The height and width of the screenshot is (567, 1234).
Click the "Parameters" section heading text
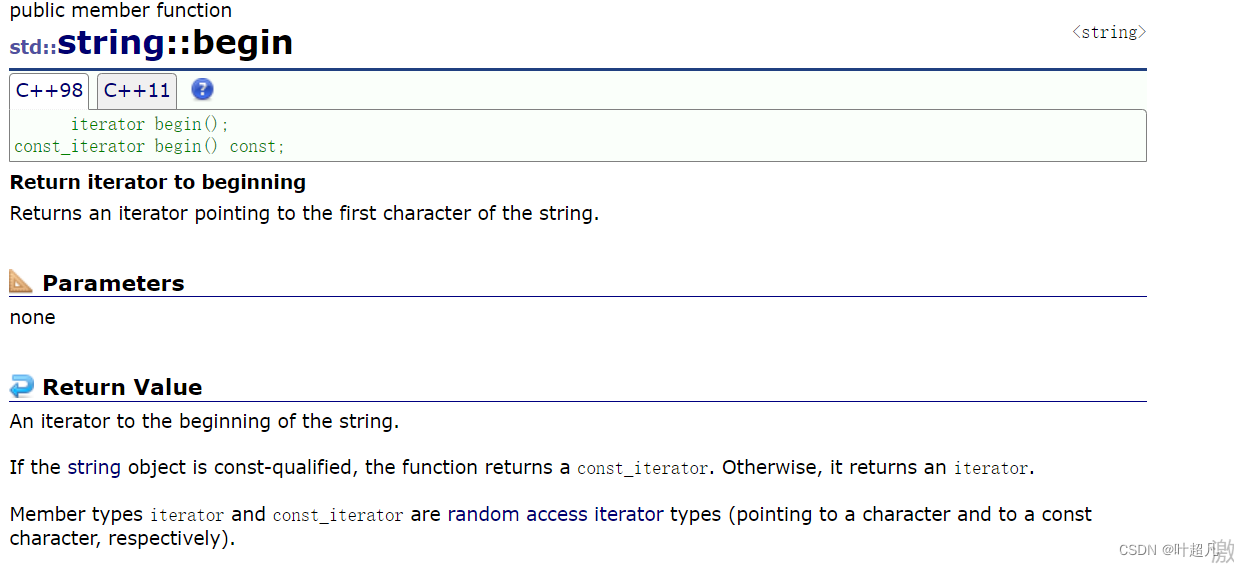(x=113, y=283)
